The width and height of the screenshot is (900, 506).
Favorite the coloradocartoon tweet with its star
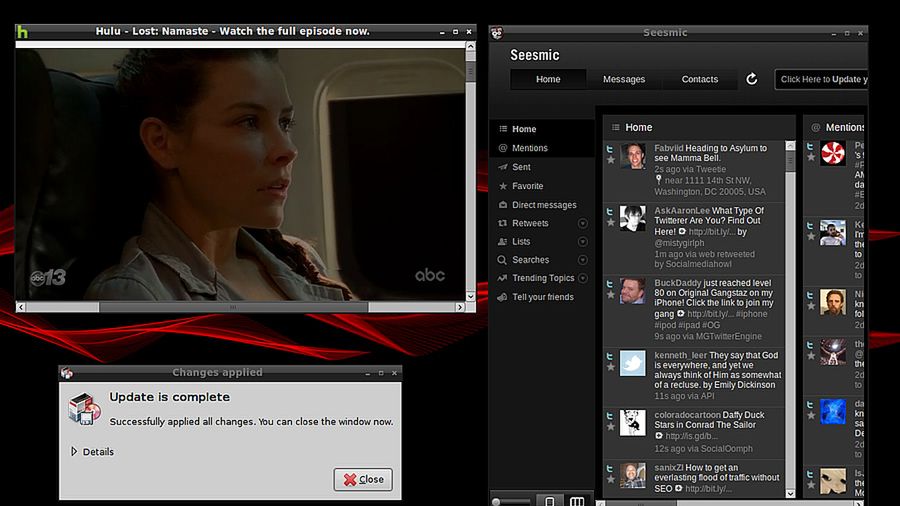point(611,426)
